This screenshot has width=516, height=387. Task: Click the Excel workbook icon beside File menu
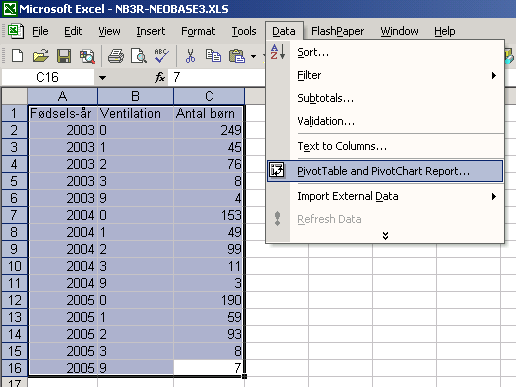(16, 31)
